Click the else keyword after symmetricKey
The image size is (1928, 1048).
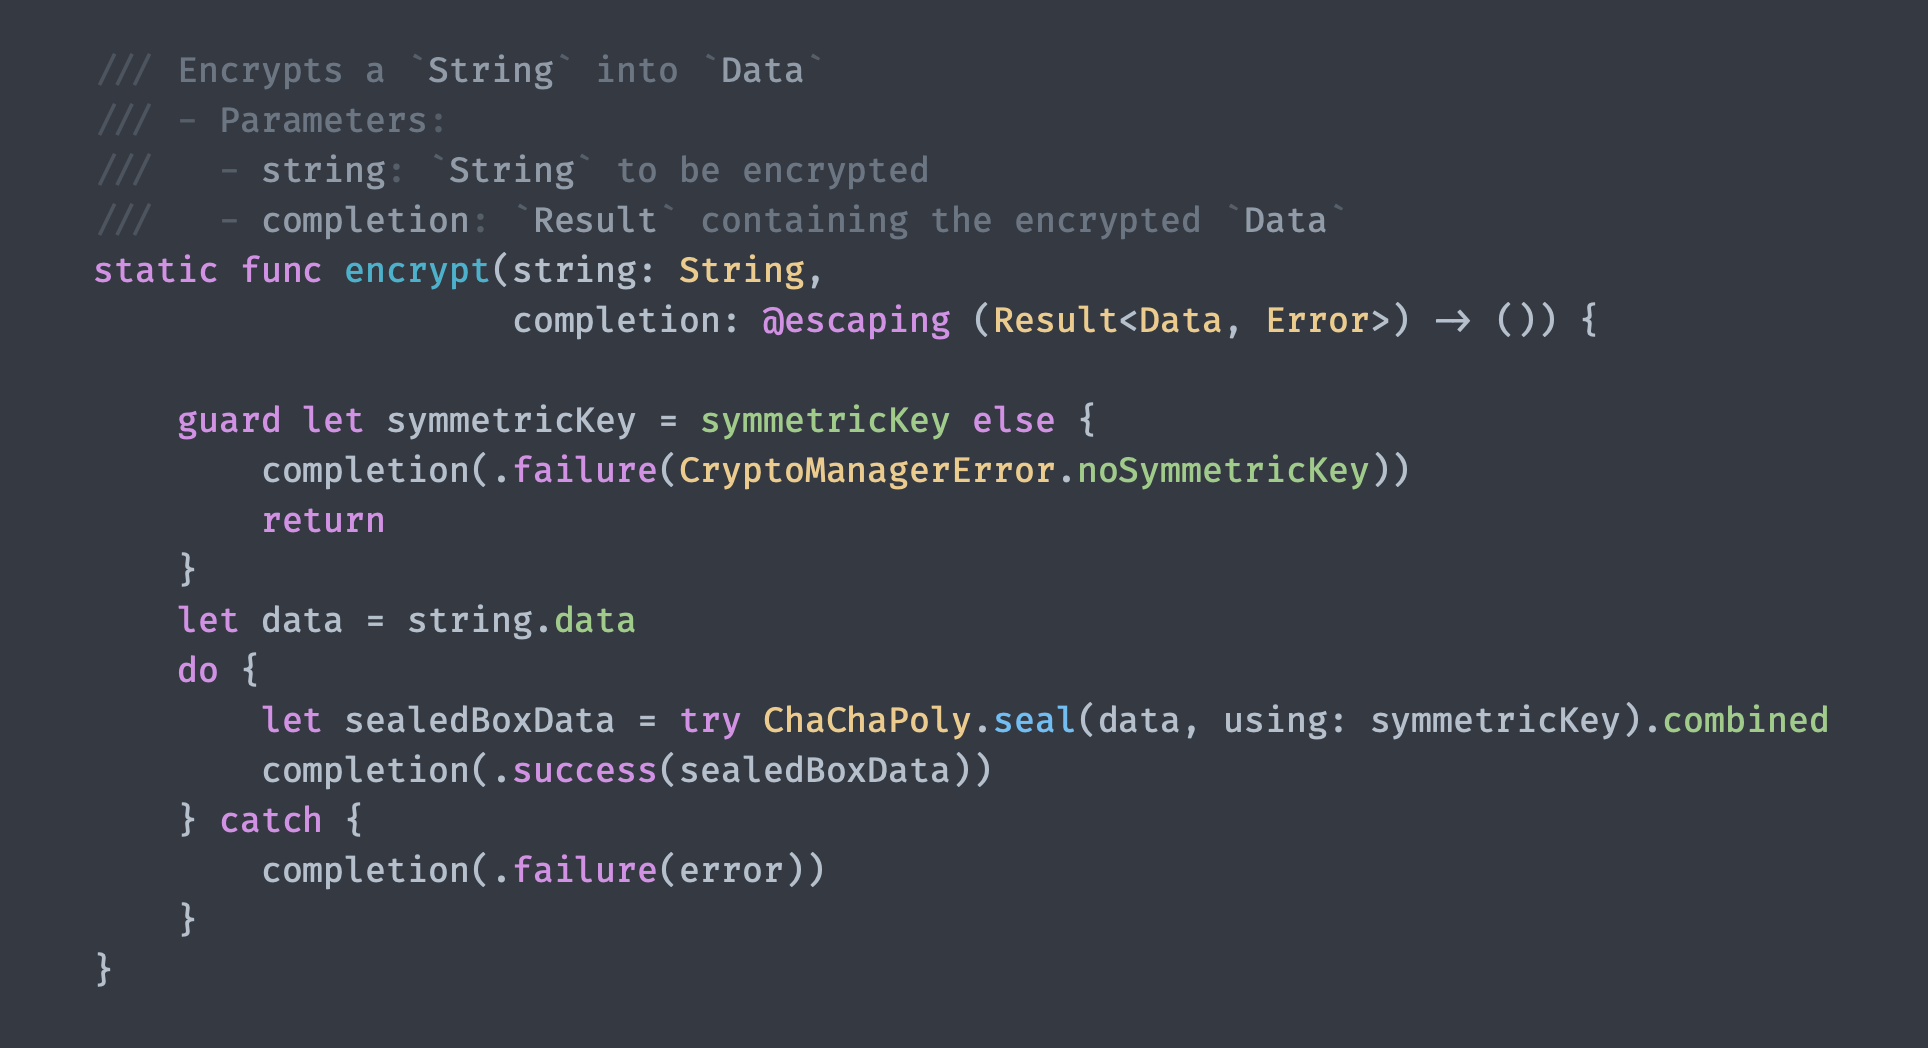click(1013, 421)
